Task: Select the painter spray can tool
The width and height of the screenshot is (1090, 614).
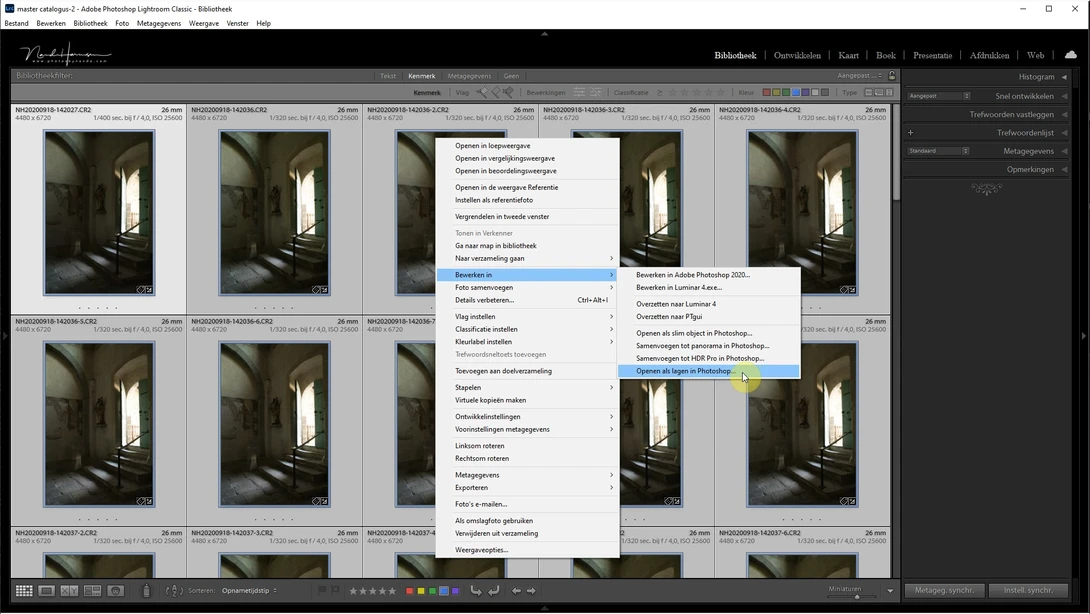Action: tap(146, 590)
